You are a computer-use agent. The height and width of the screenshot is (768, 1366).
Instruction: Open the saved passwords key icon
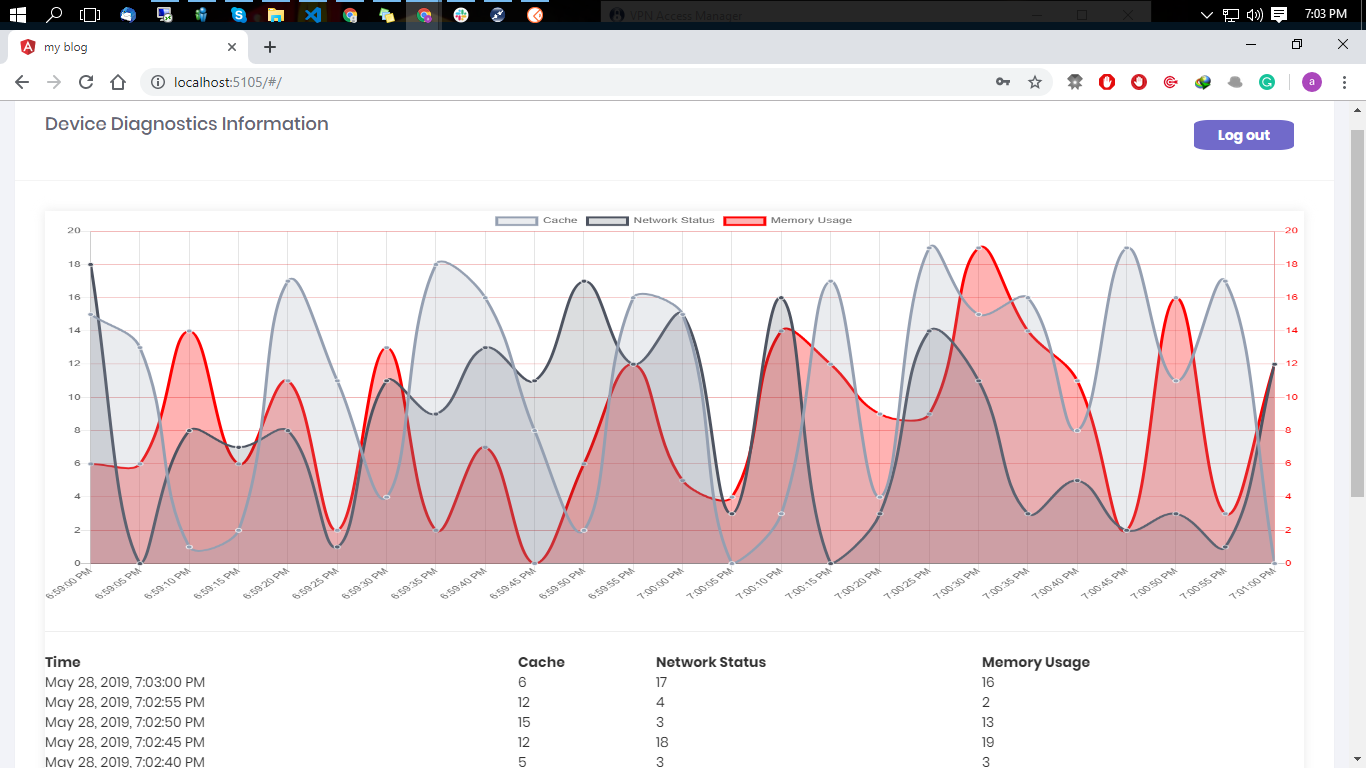1003,82
